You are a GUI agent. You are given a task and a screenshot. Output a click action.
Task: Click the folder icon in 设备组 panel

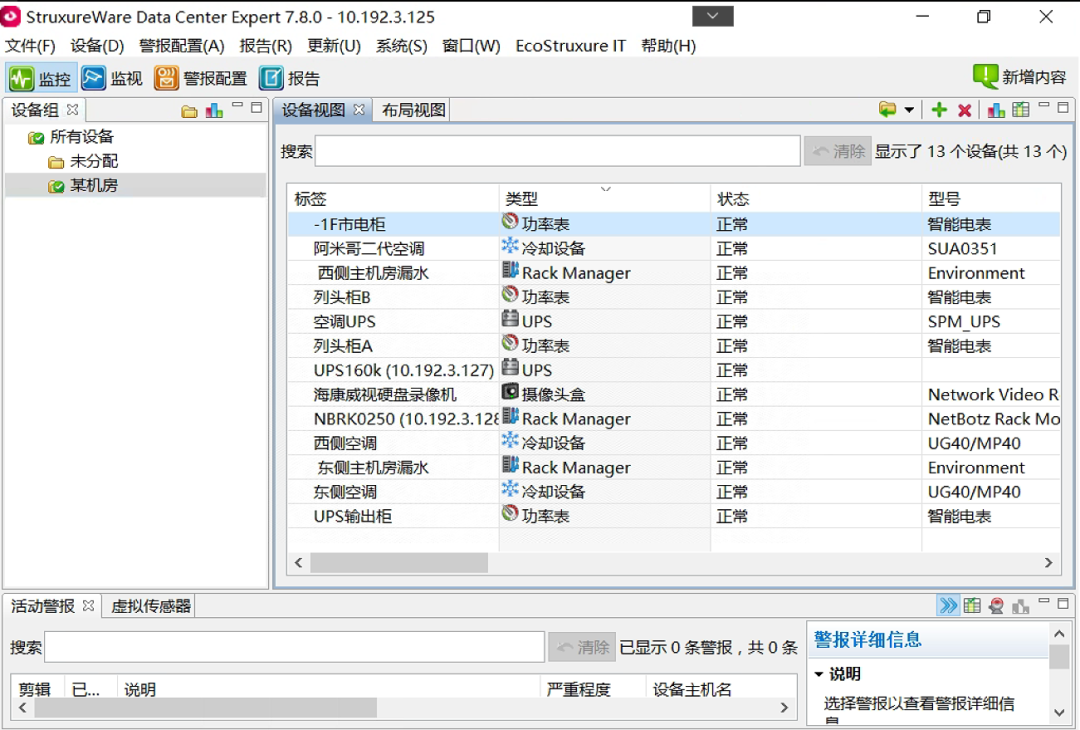[x=189, y=111]
